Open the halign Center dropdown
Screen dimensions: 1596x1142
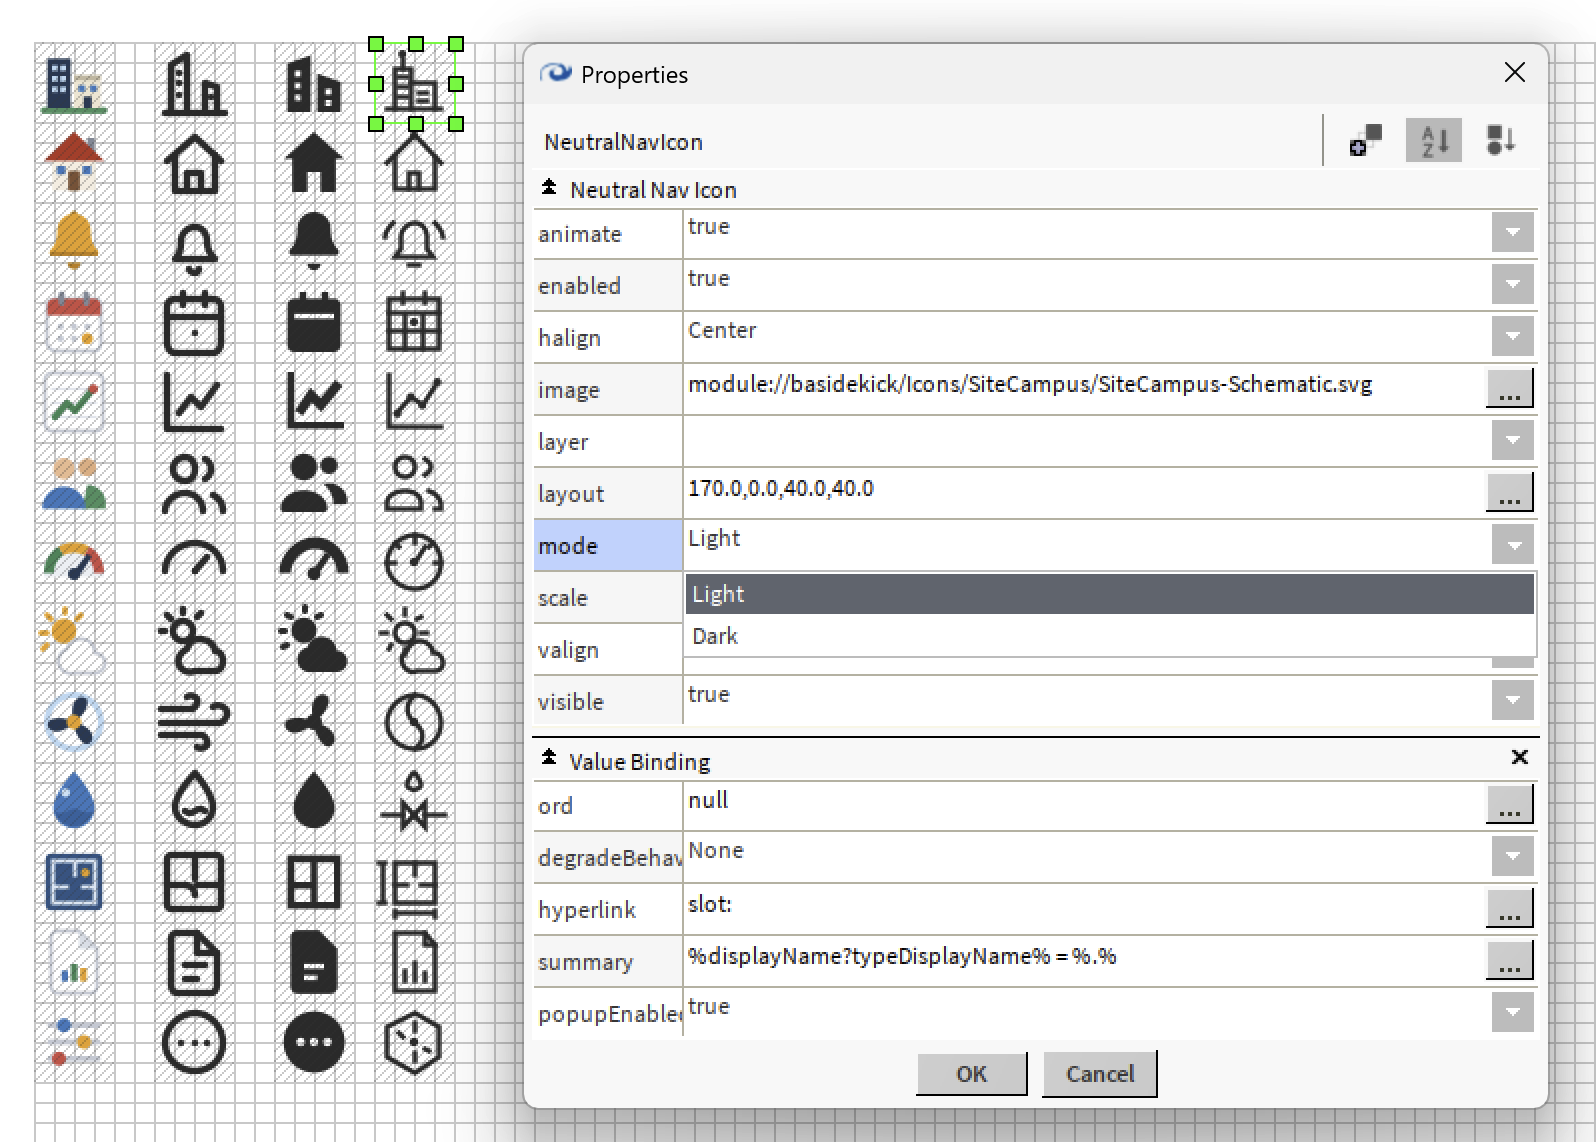click(x=1512, y=336)
